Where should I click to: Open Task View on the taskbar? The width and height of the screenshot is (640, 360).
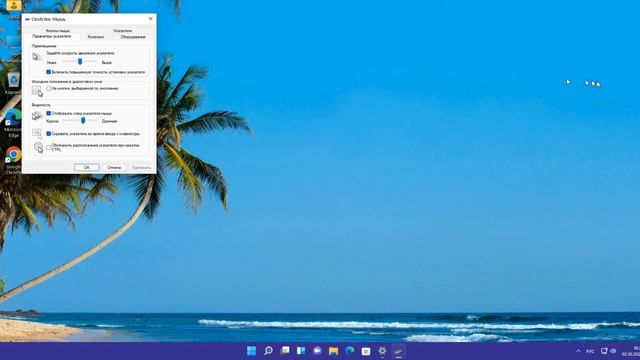[284, 351]
